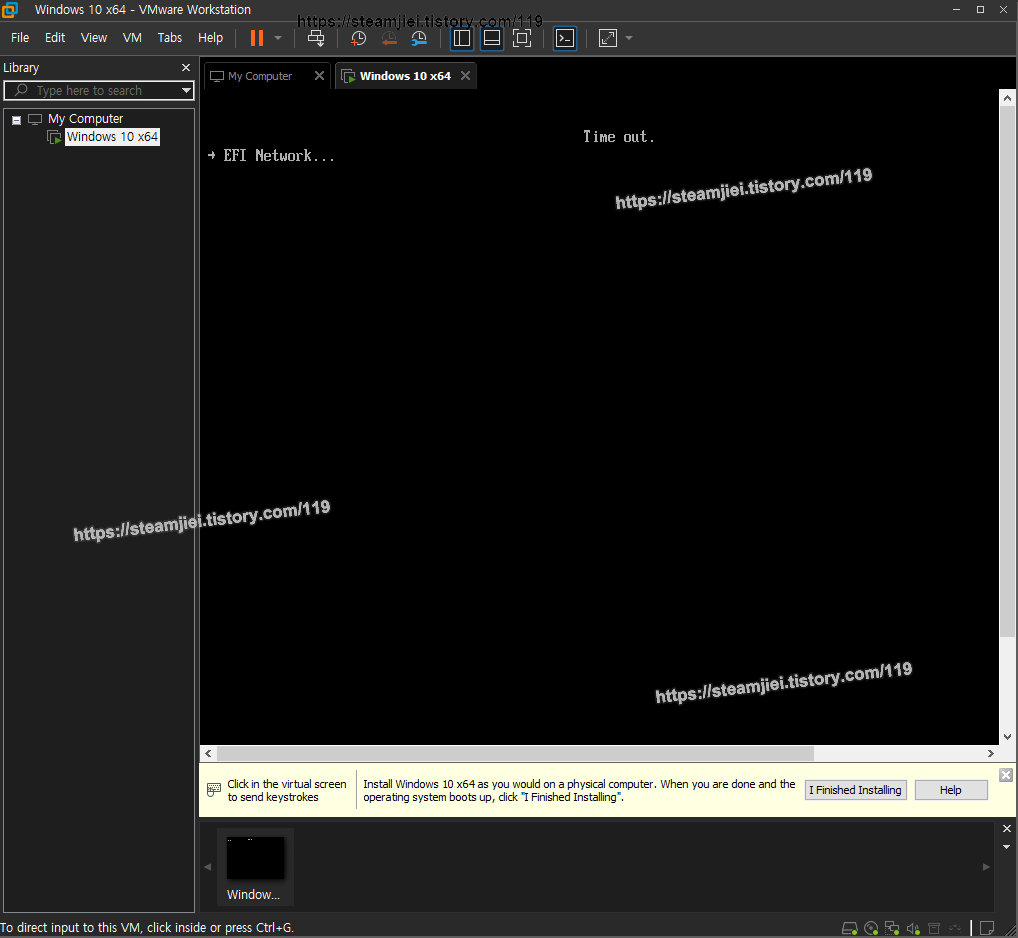Open the power options dropdown arrow

click(279, 38)
